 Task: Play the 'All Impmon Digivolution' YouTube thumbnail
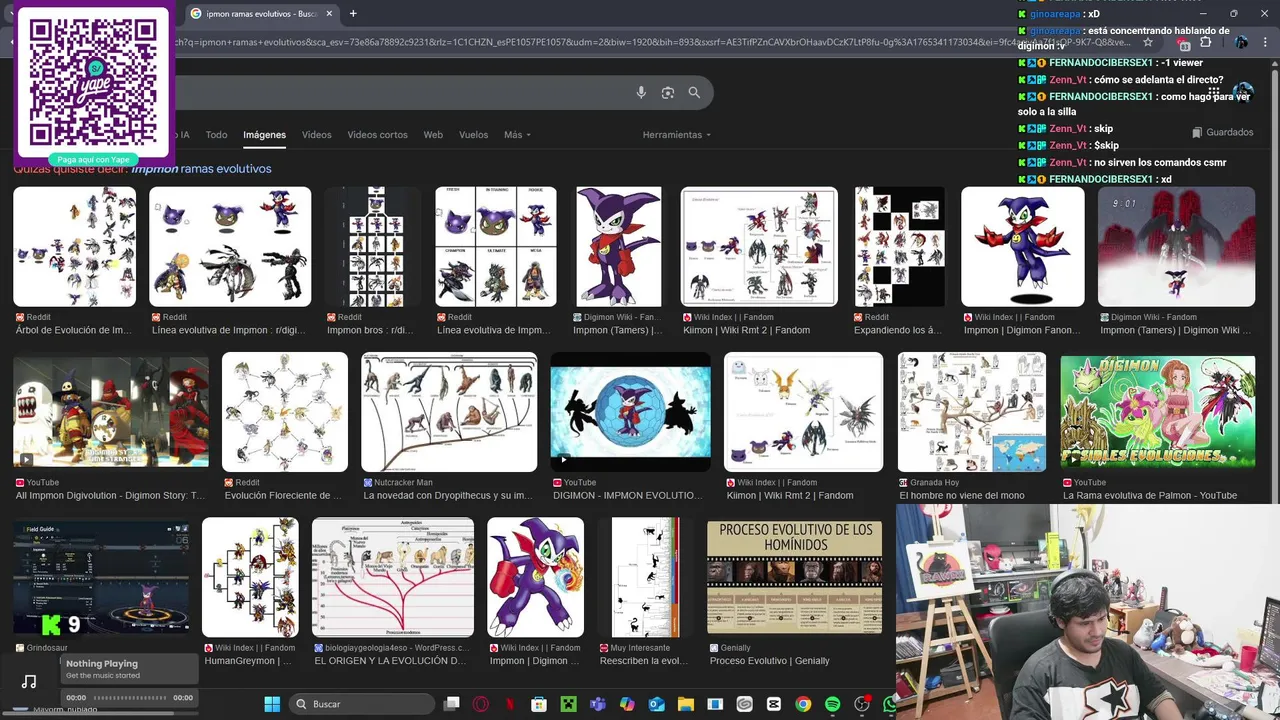[x=111, y=411]
